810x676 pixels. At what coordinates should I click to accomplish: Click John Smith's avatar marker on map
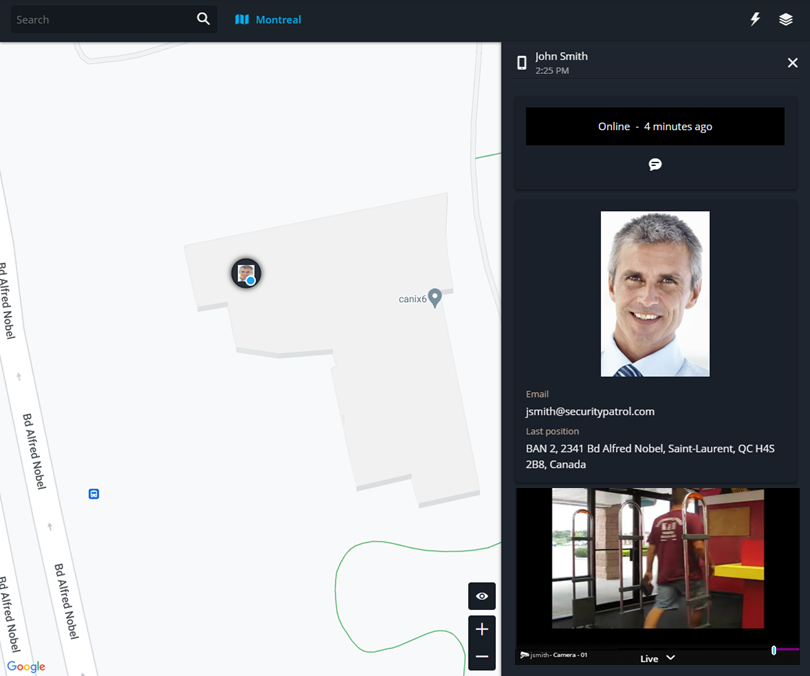(246, 273)
